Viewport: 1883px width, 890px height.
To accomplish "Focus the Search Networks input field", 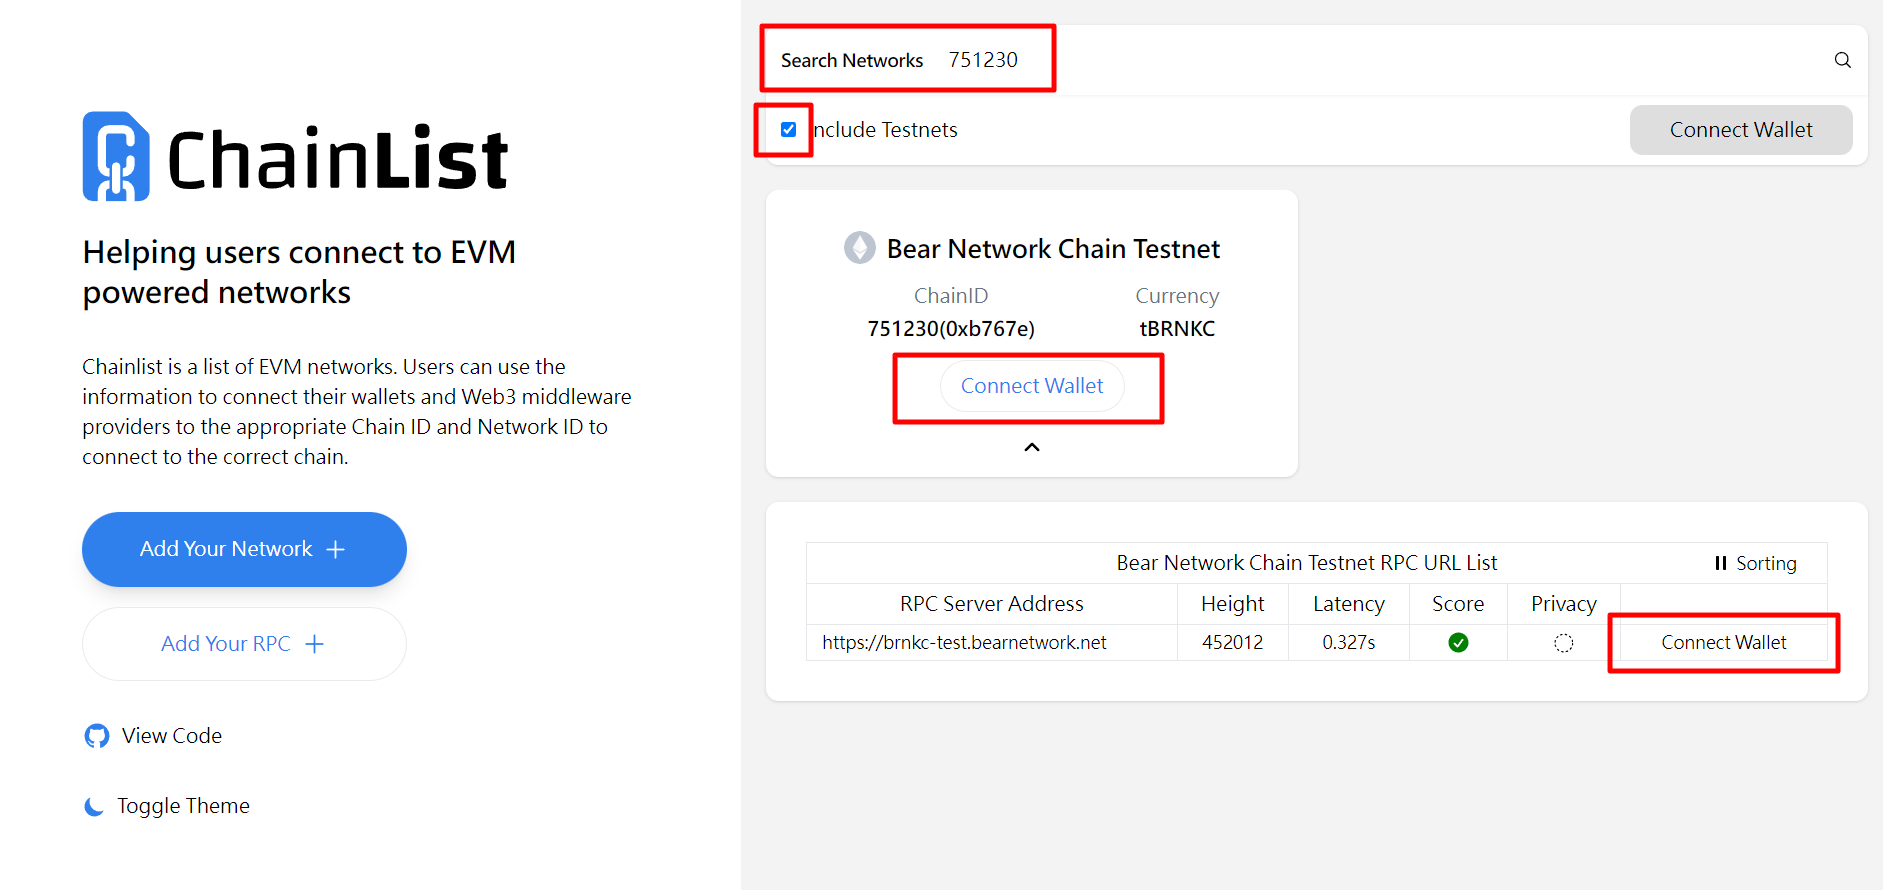I will coord(1300,60).
